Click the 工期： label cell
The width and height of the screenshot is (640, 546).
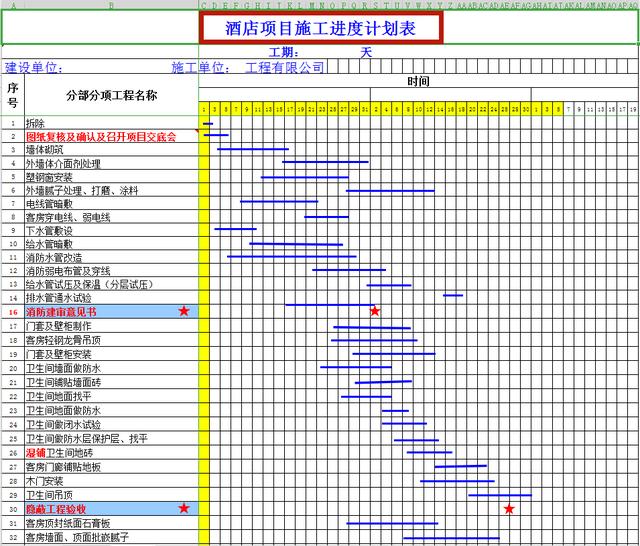click(284, 52)
